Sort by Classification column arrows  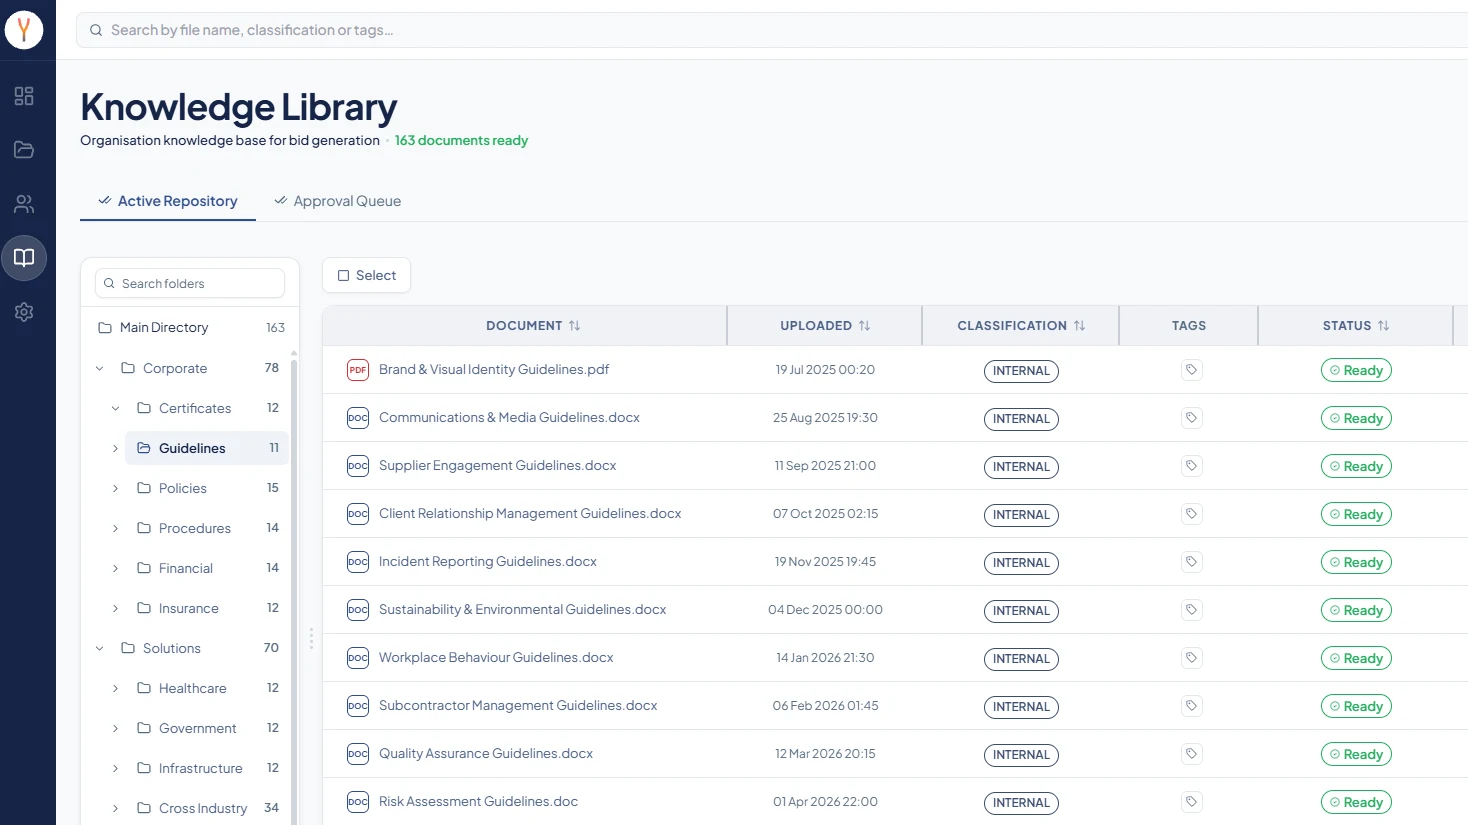point(1079,326)
